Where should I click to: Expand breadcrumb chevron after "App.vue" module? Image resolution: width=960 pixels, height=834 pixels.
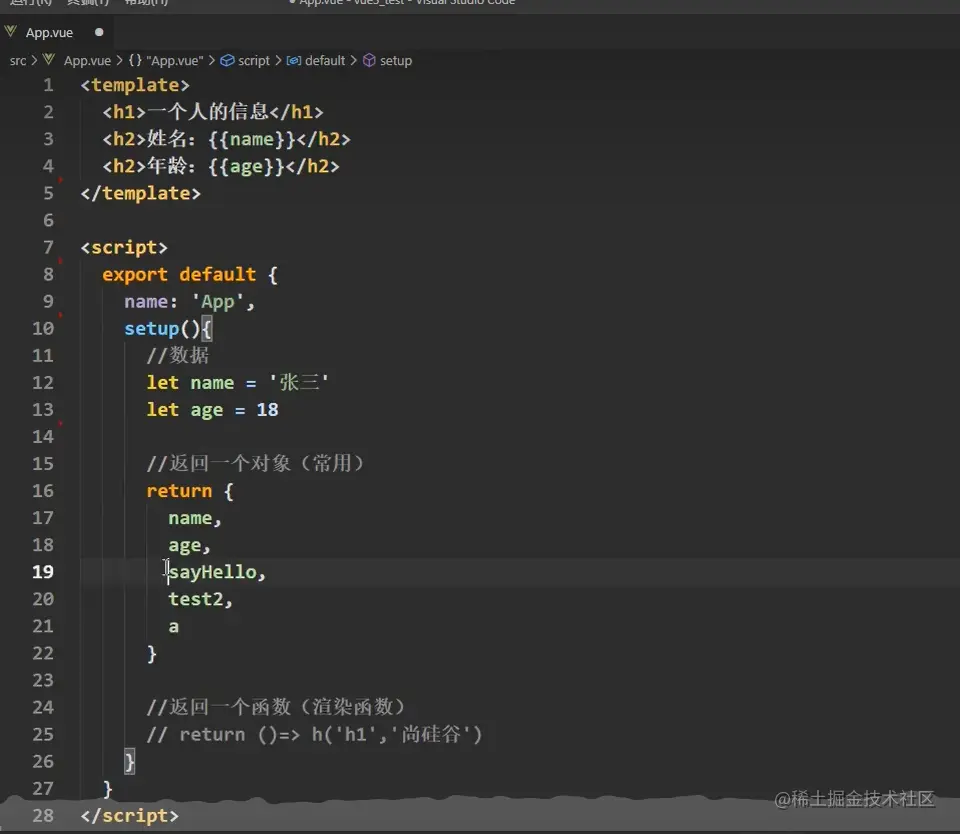pyautogui.click(x=212, y=61)
